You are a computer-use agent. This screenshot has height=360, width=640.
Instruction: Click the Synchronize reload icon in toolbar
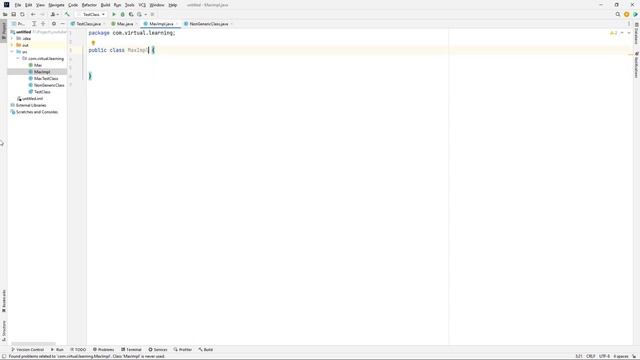(x=22, y=14)
